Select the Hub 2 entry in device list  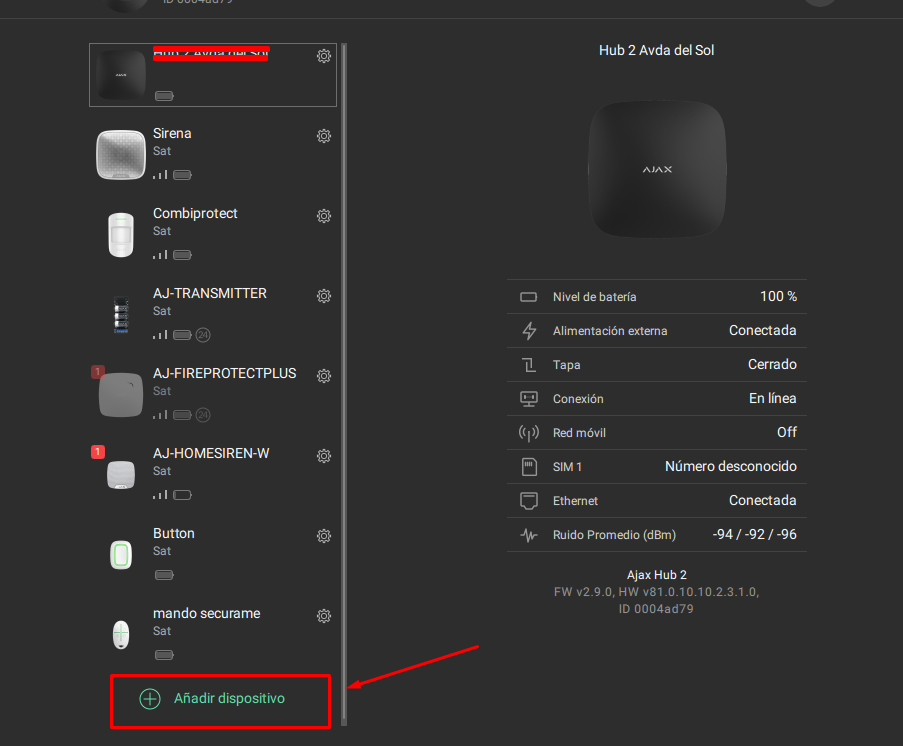click(213, 75)
